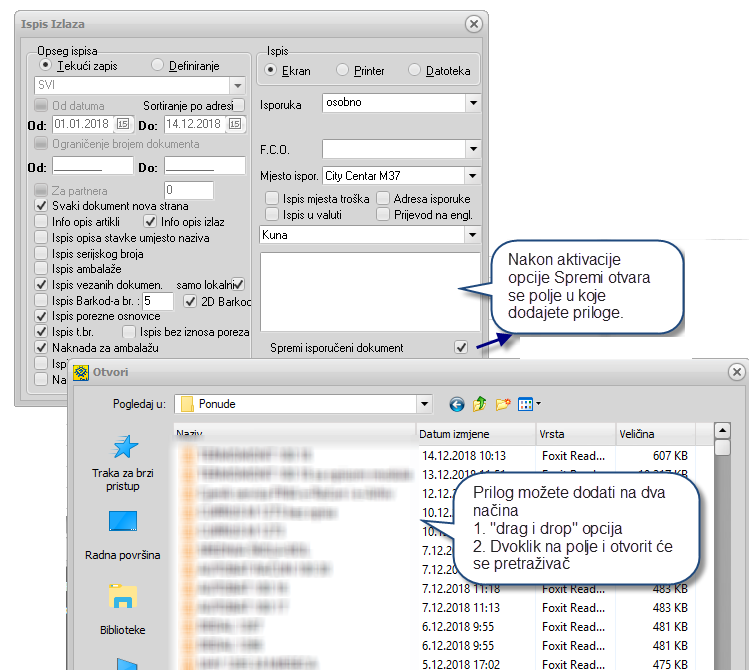This screenshot has width=749, height=670.
Task: Click the Ispis Barkod-a number field
Action: tap(158, 300)
